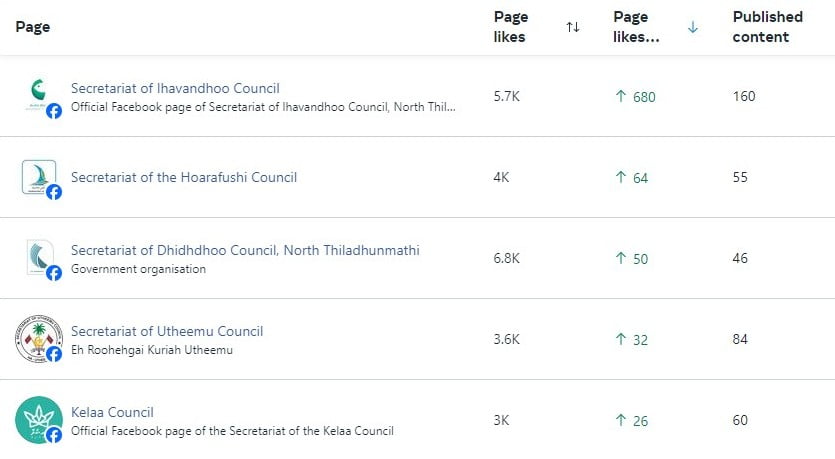Click the 84 published content value for Utheemu
This screenshot has width=835, height=459.
(x=740, y=339)
